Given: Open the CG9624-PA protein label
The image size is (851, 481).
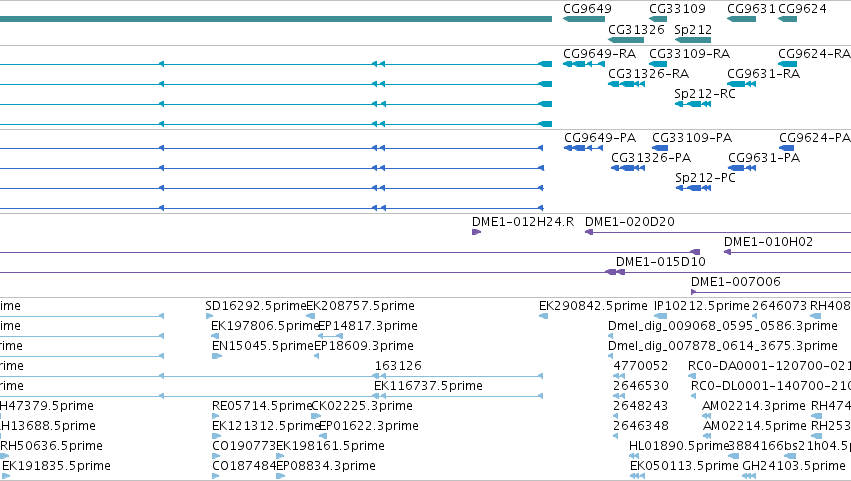Looking at the screenshot, I should point(815,138).
